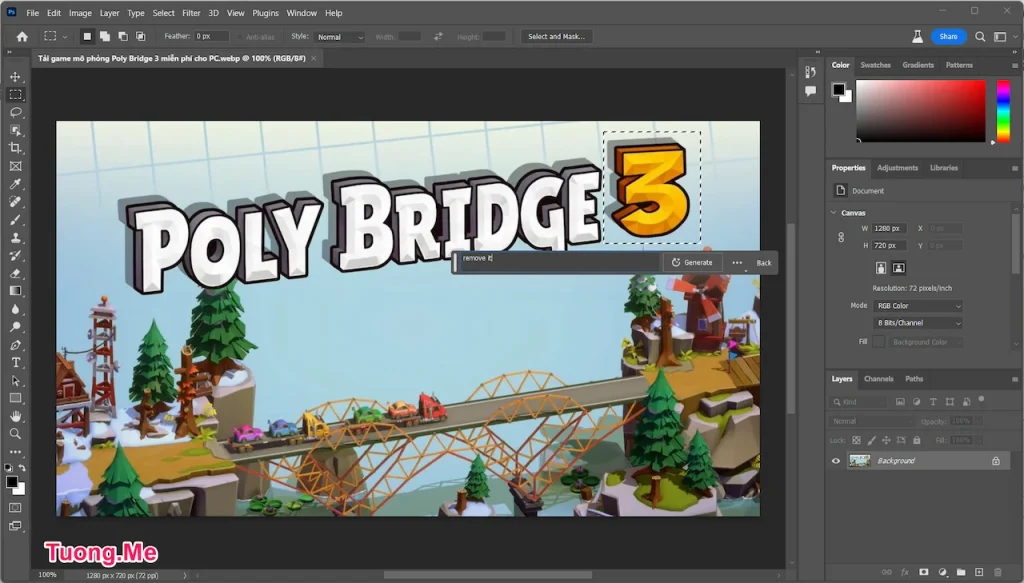This screenshot has width=1024, height=583.
Task: Collapse the Canvas section
Action: (x=833, y=213)
